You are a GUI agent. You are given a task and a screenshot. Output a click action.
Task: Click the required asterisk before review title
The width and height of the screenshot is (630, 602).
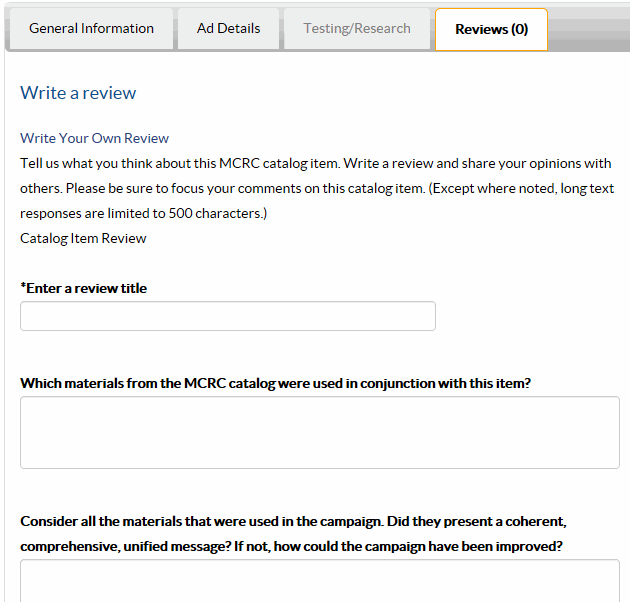click(23, 287)
